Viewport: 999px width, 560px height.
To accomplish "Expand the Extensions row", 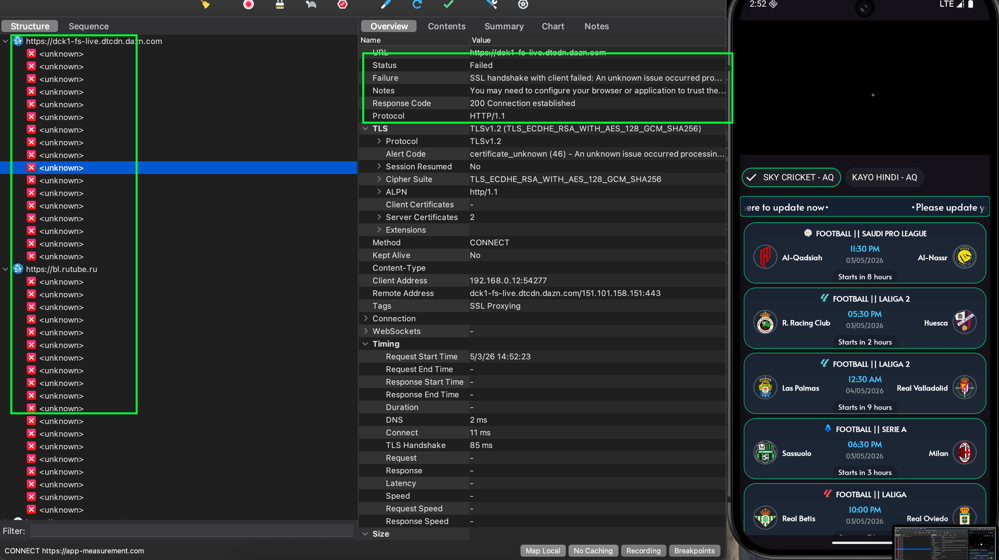I will tap(379, 230).
